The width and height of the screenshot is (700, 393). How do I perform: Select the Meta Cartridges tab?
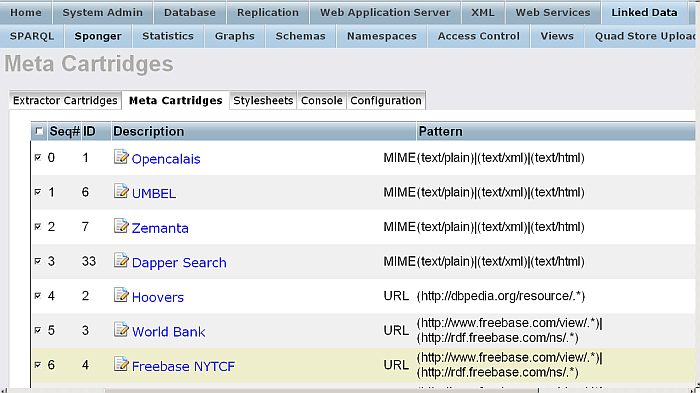pyautogui.click(x=175, y=100)
